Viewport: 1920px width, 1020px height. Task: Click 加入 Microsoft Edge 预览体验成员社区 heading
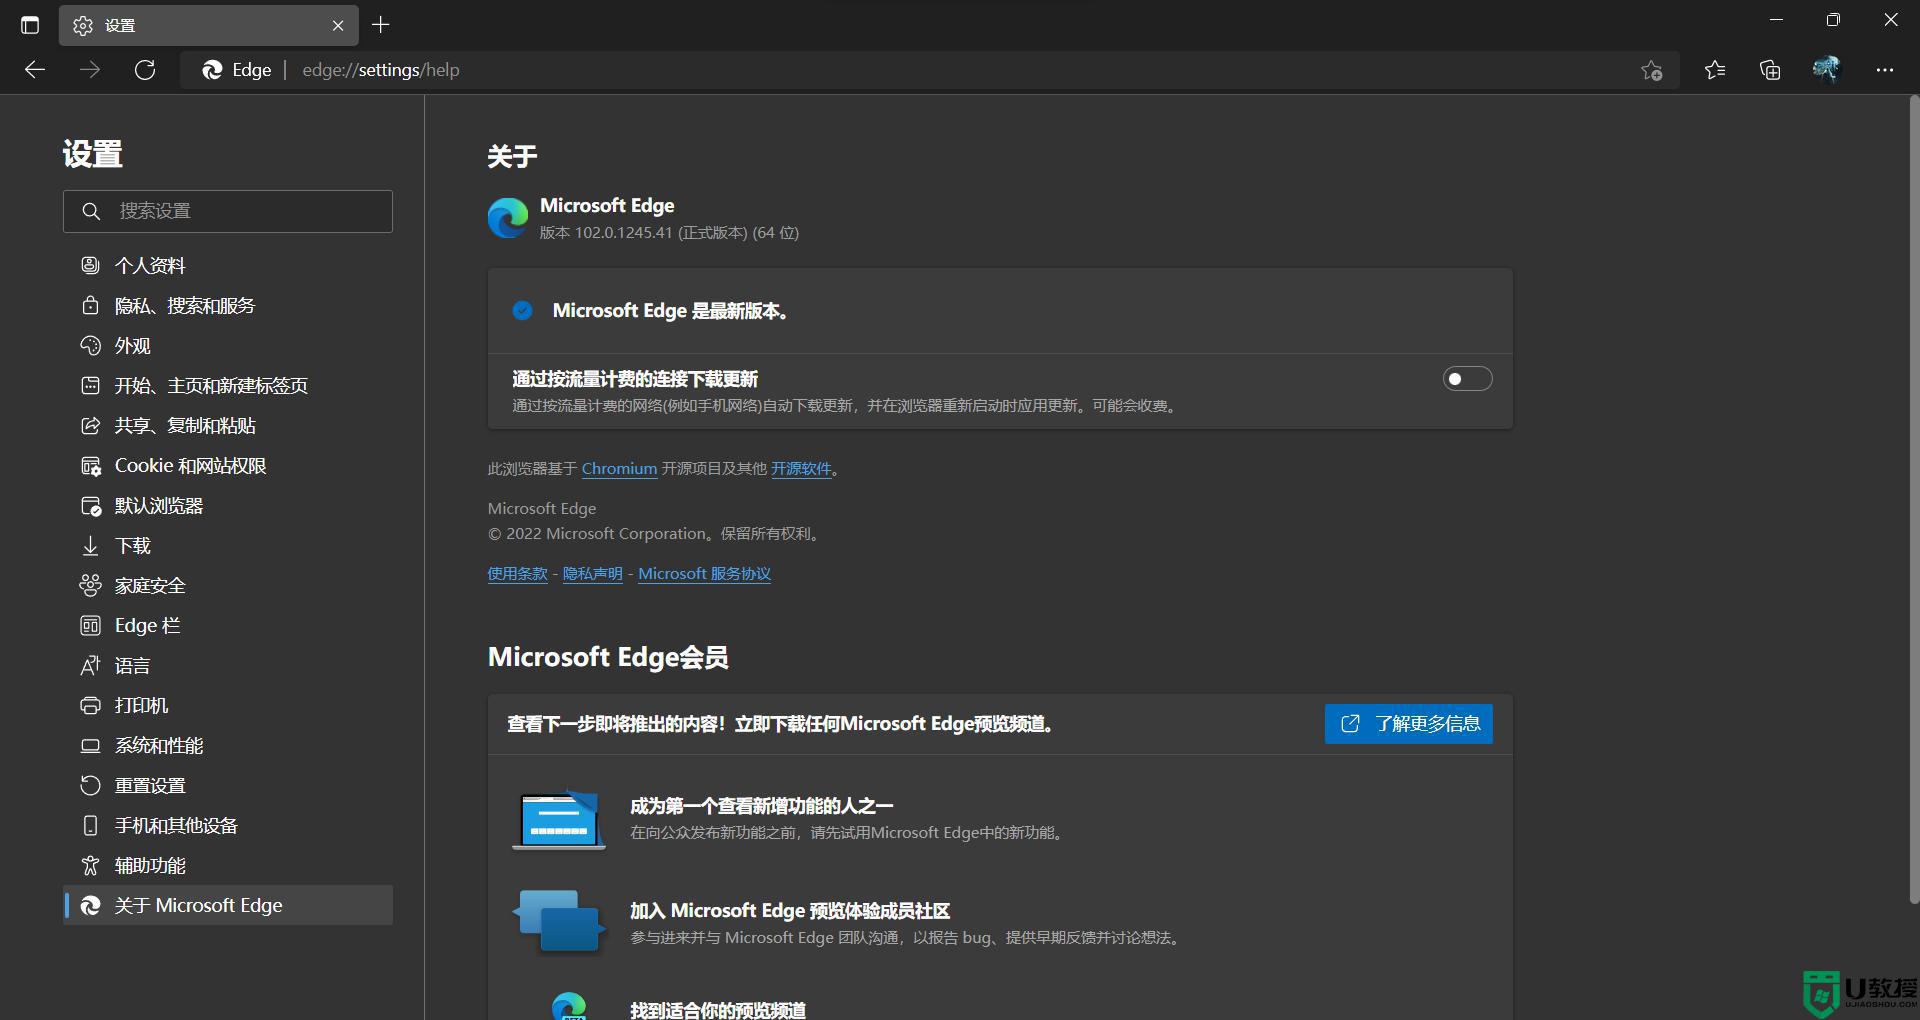pyautogui.click(x=790, y=911)
